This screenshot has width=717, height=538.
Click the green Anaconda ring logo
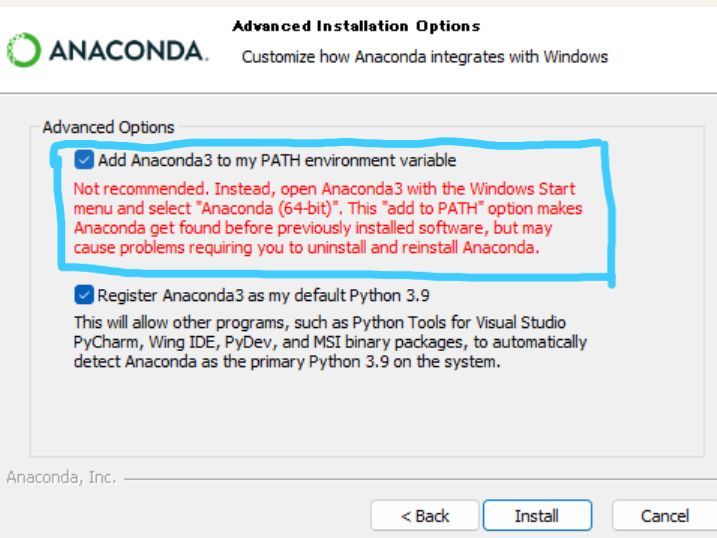click(x=24, y=50)
